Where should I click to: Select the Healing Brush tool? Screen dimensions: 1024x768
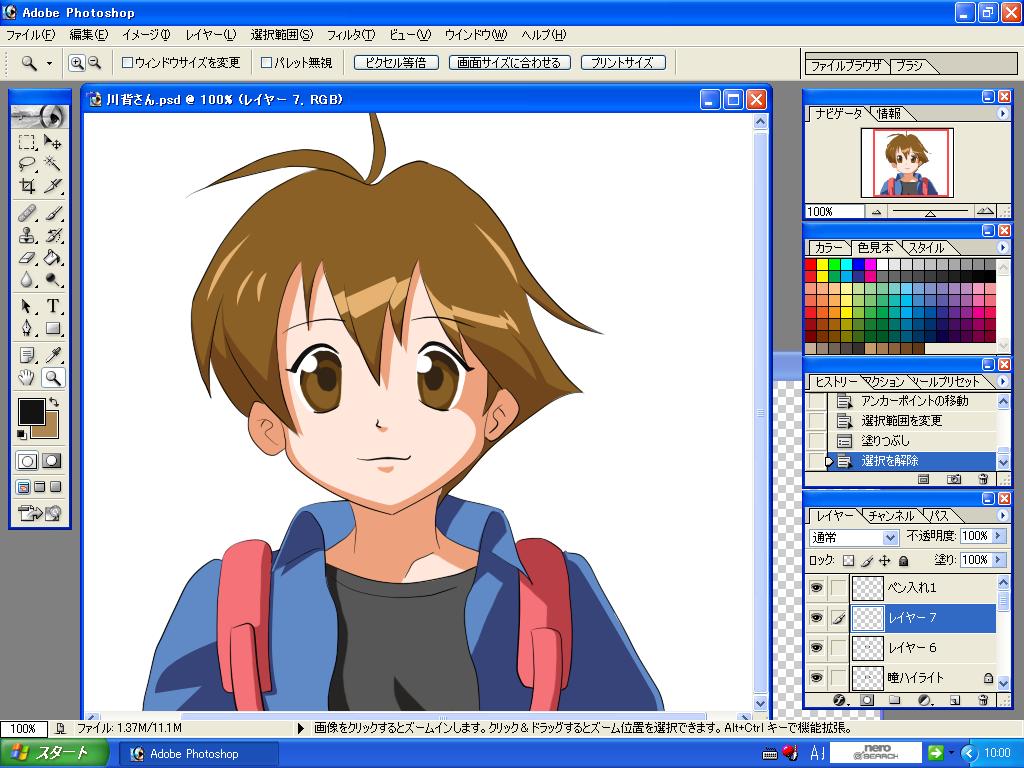pos(27,214)
